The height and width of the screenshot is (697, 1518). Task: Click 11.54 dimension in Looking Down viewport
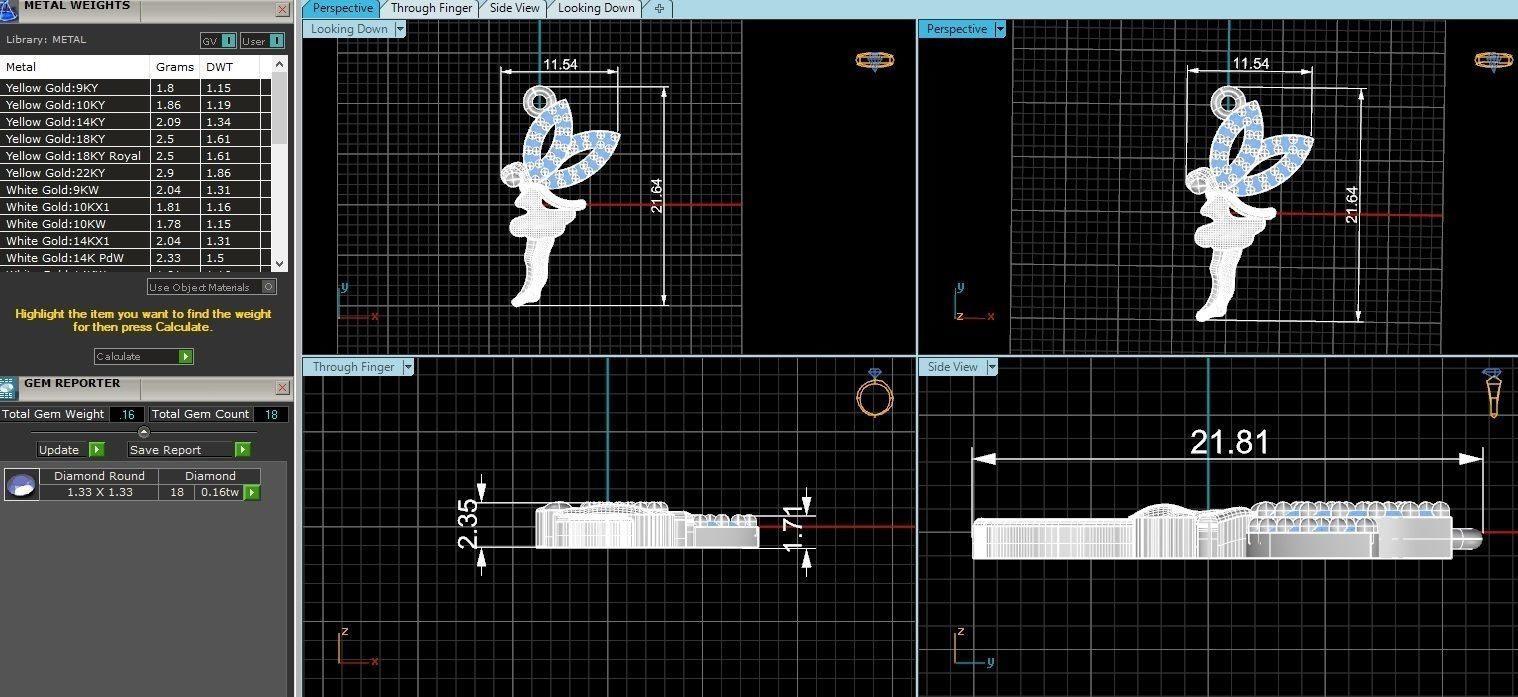[559, 64]
